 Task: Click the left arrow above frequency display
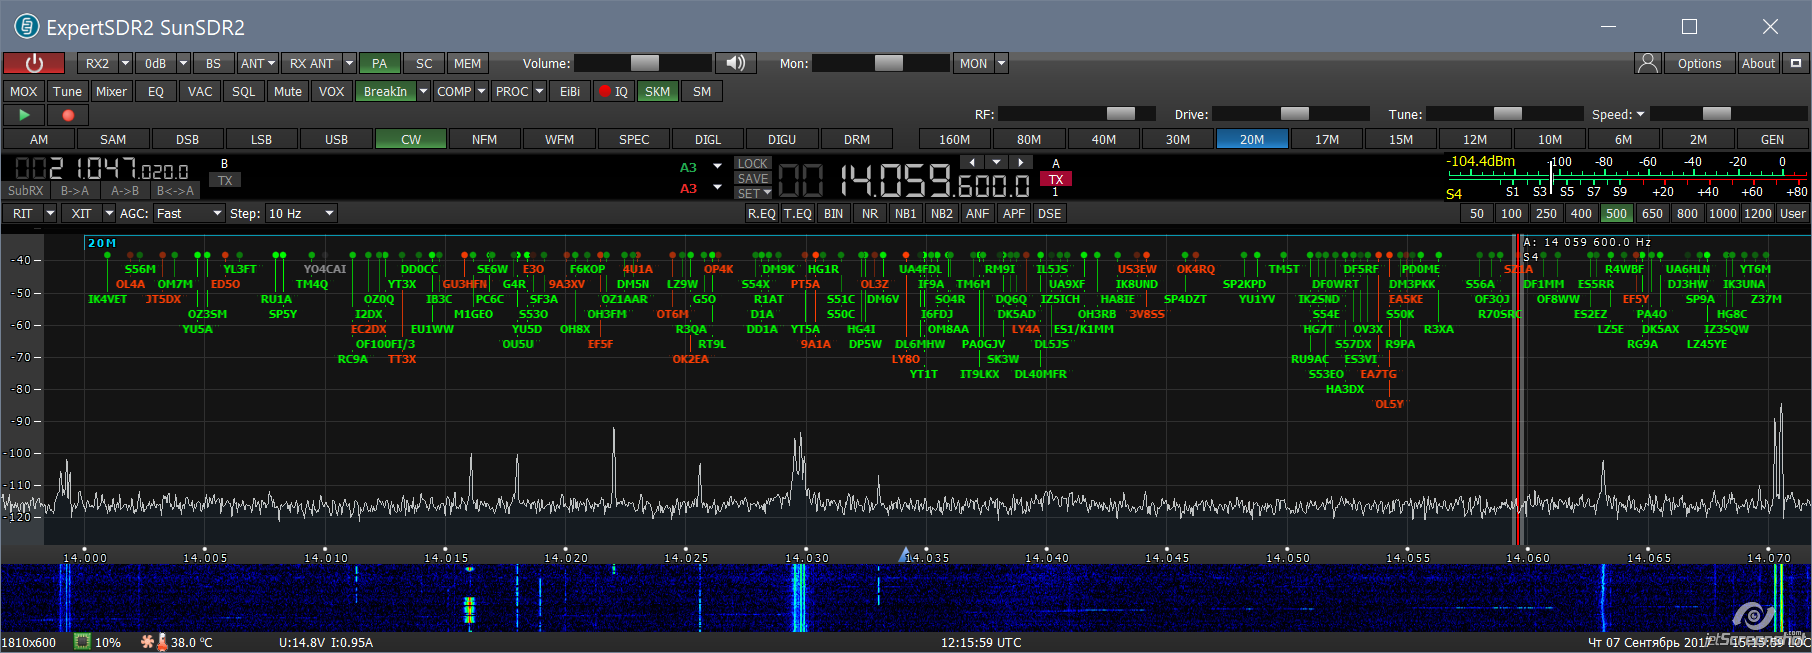pos(972,162)
